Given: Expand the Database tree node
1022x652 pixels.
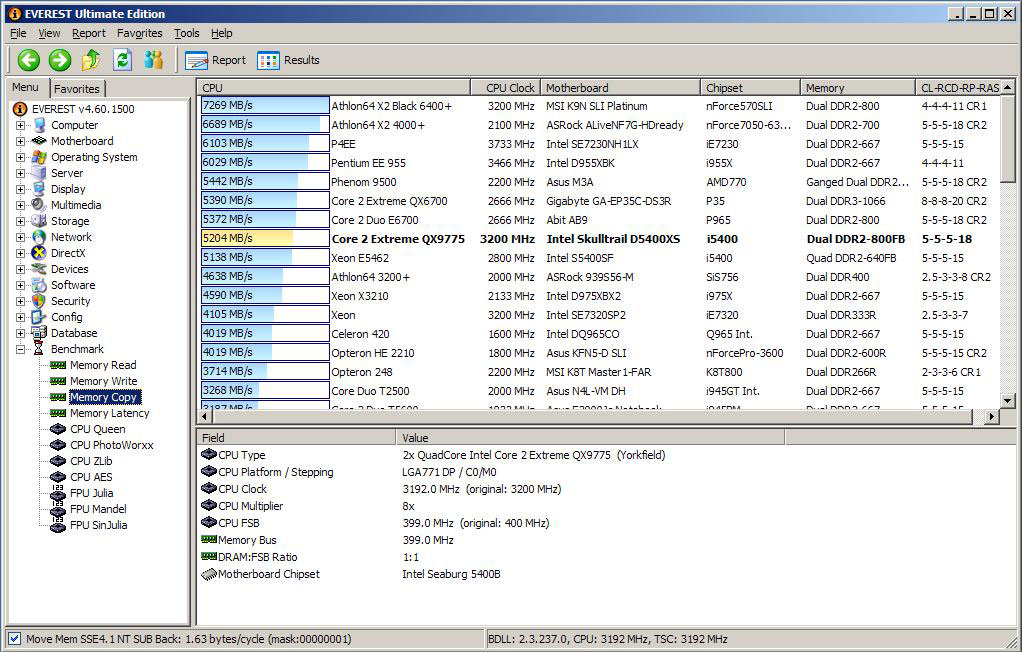Looking at the screenshot, I should (x=20, y=333).
